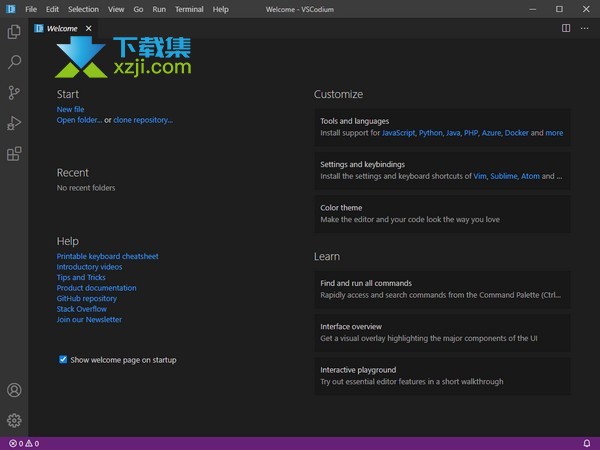The height and width of the screenshot is (450, 600).
Task: Open GitHub repository link
Action: point(87,298)
